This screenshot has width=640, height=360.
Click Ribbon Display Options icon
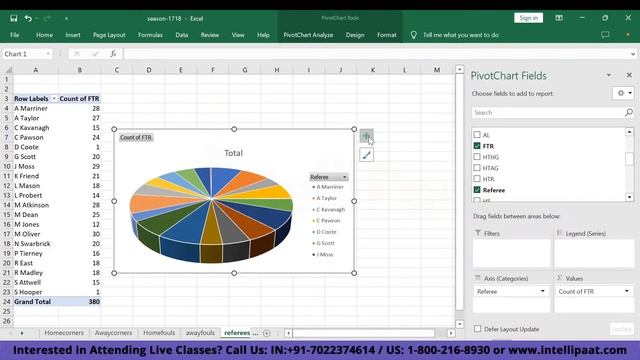(559, 18)
